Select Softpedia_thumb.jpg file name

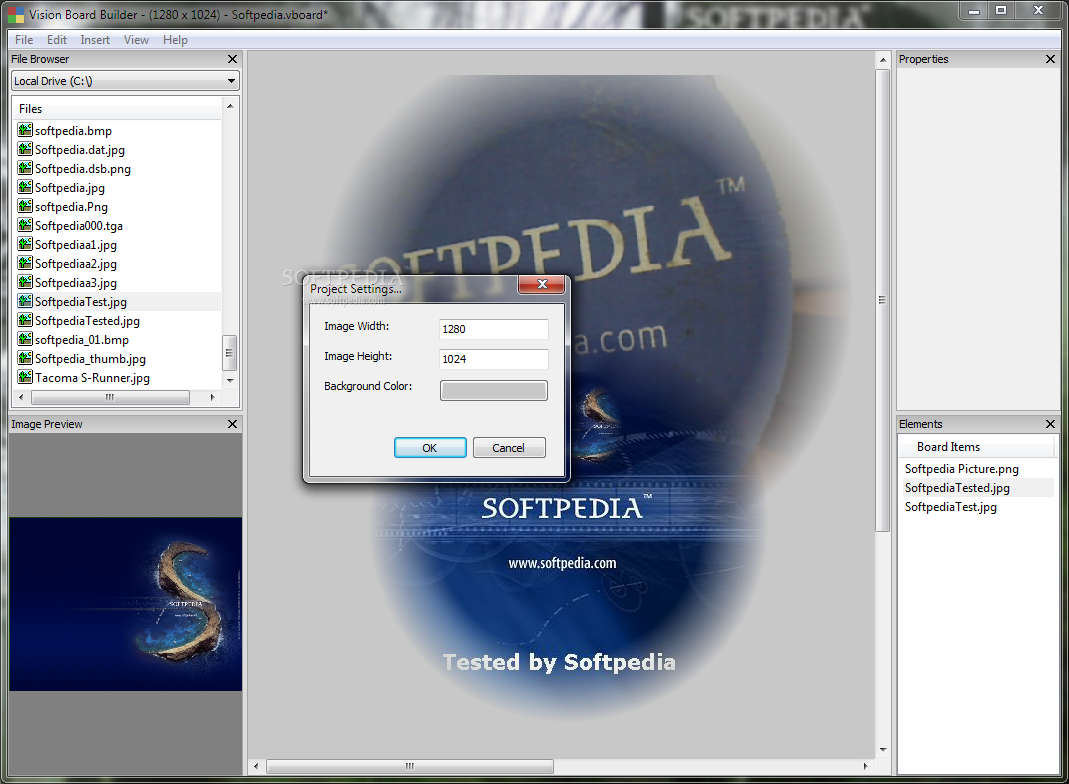[91, 359]
